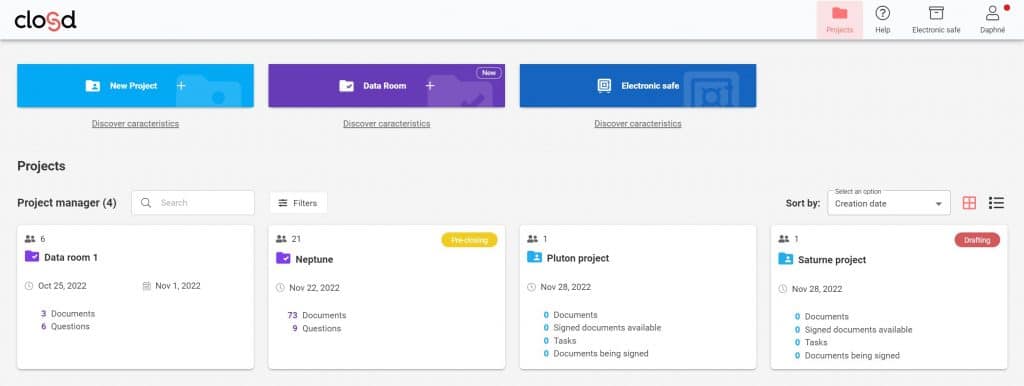Open Discover caracteristics under Data Room

387,123
